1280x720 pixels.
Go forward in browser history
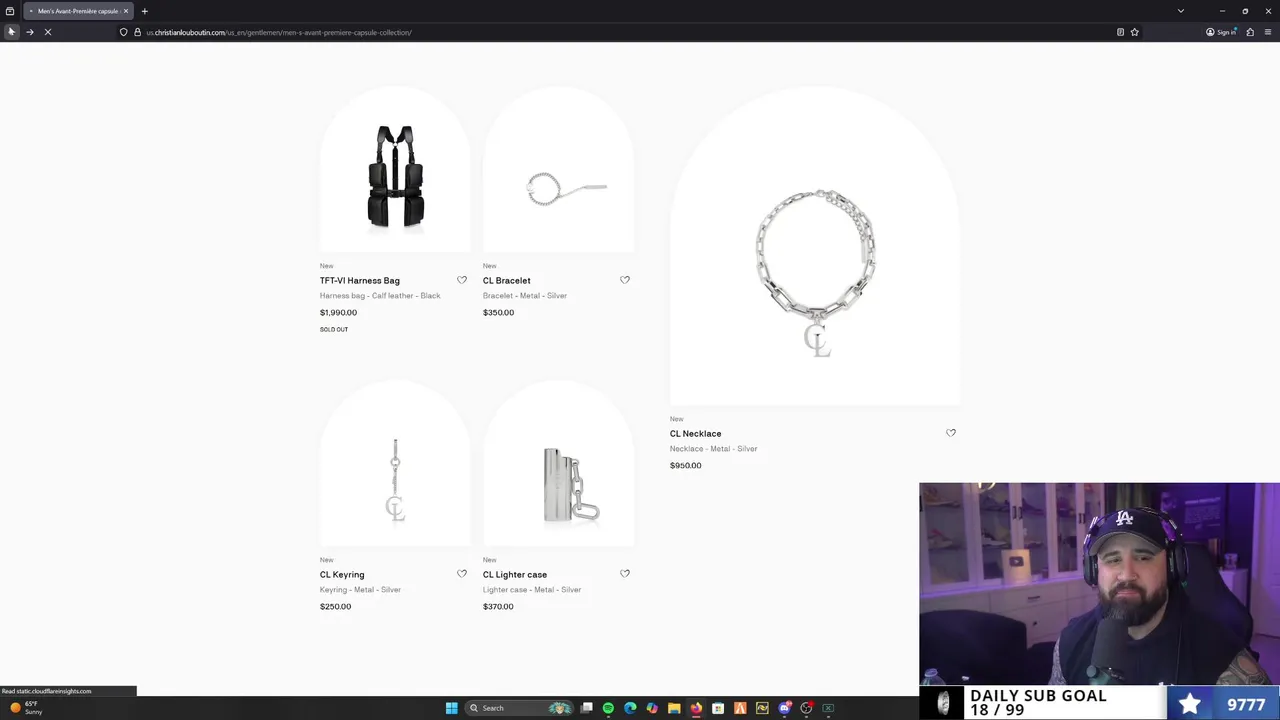point(29,32)
